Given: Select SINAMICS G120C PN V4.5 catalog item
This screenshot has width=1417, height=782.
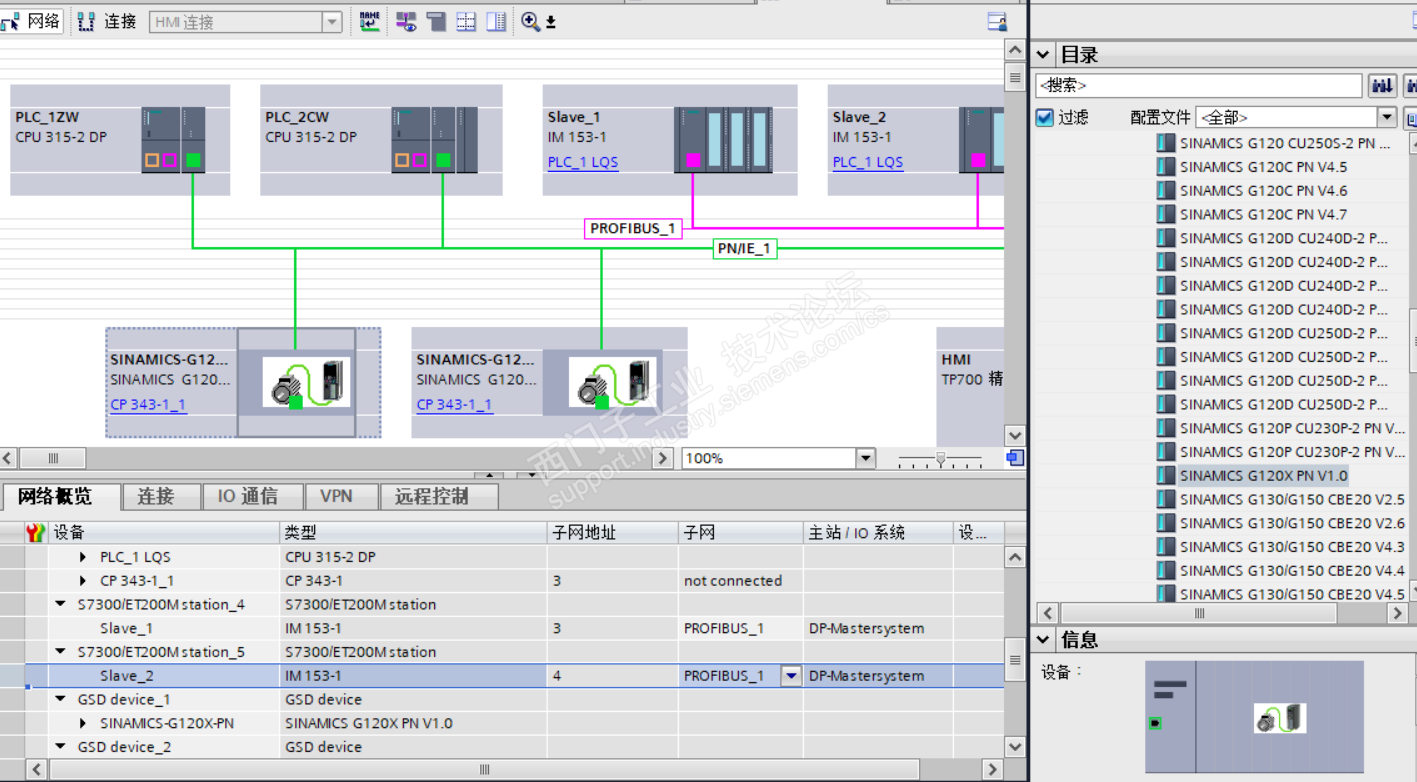Looking at the screenshot, I should [1263, 167].
